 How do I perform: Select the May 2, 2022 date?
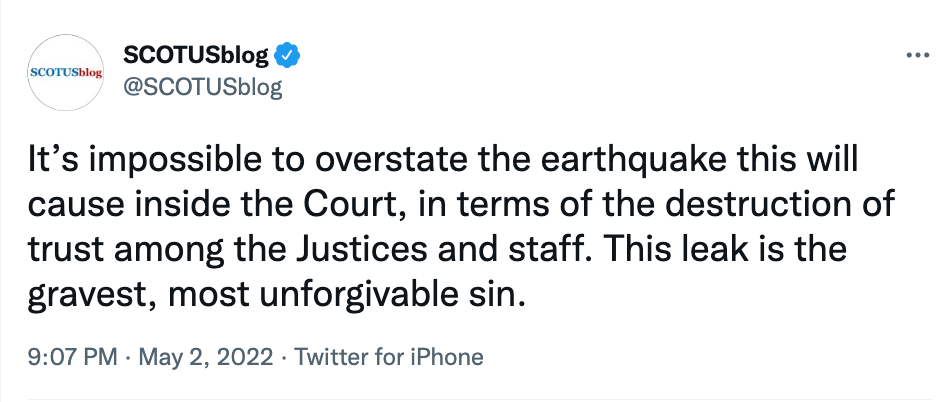pyautogui.click(x=206, y=357)
